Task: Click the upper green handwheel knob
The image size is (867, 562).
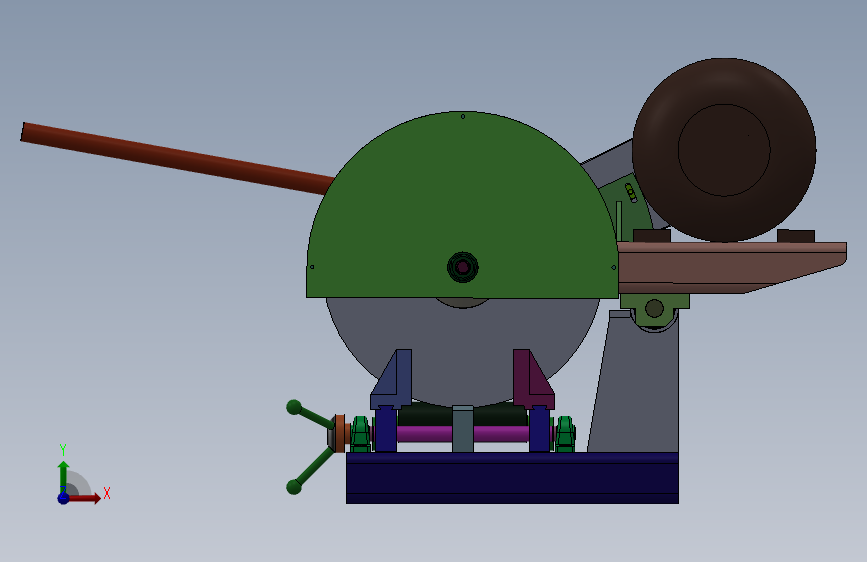Action: tap(294, 408)
